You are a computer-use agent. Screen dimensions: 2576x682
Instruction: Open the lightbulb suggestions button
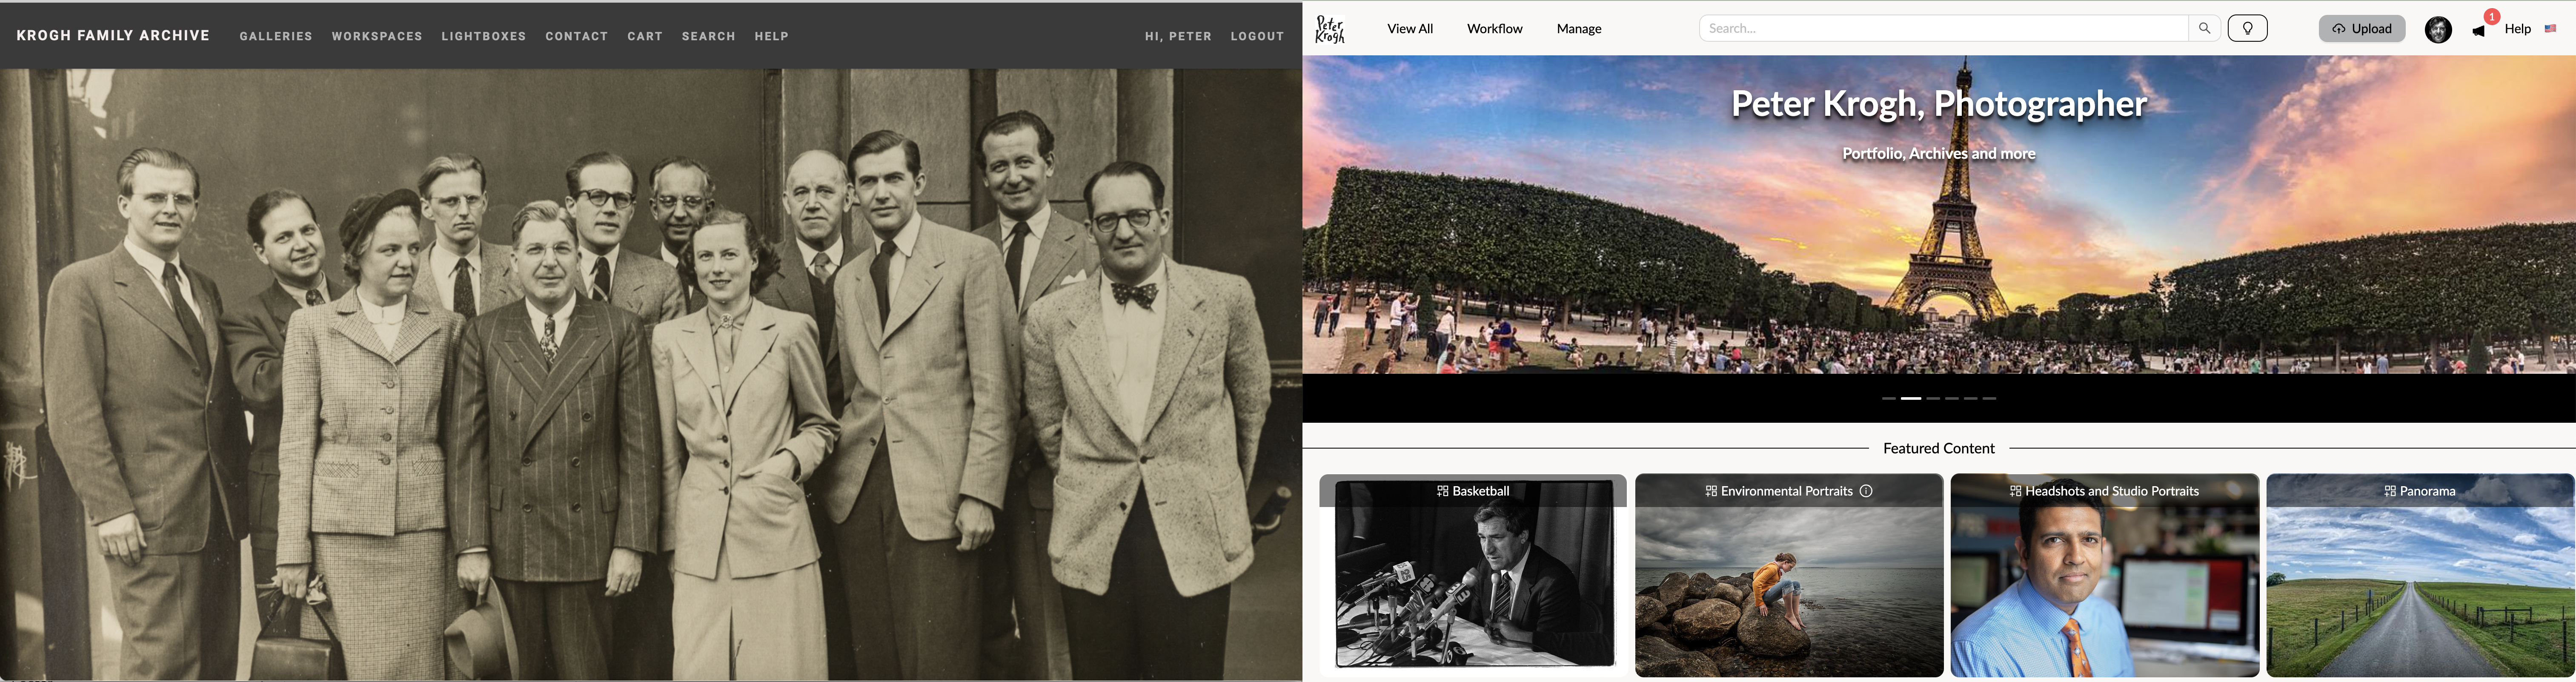coord(2247,28)
